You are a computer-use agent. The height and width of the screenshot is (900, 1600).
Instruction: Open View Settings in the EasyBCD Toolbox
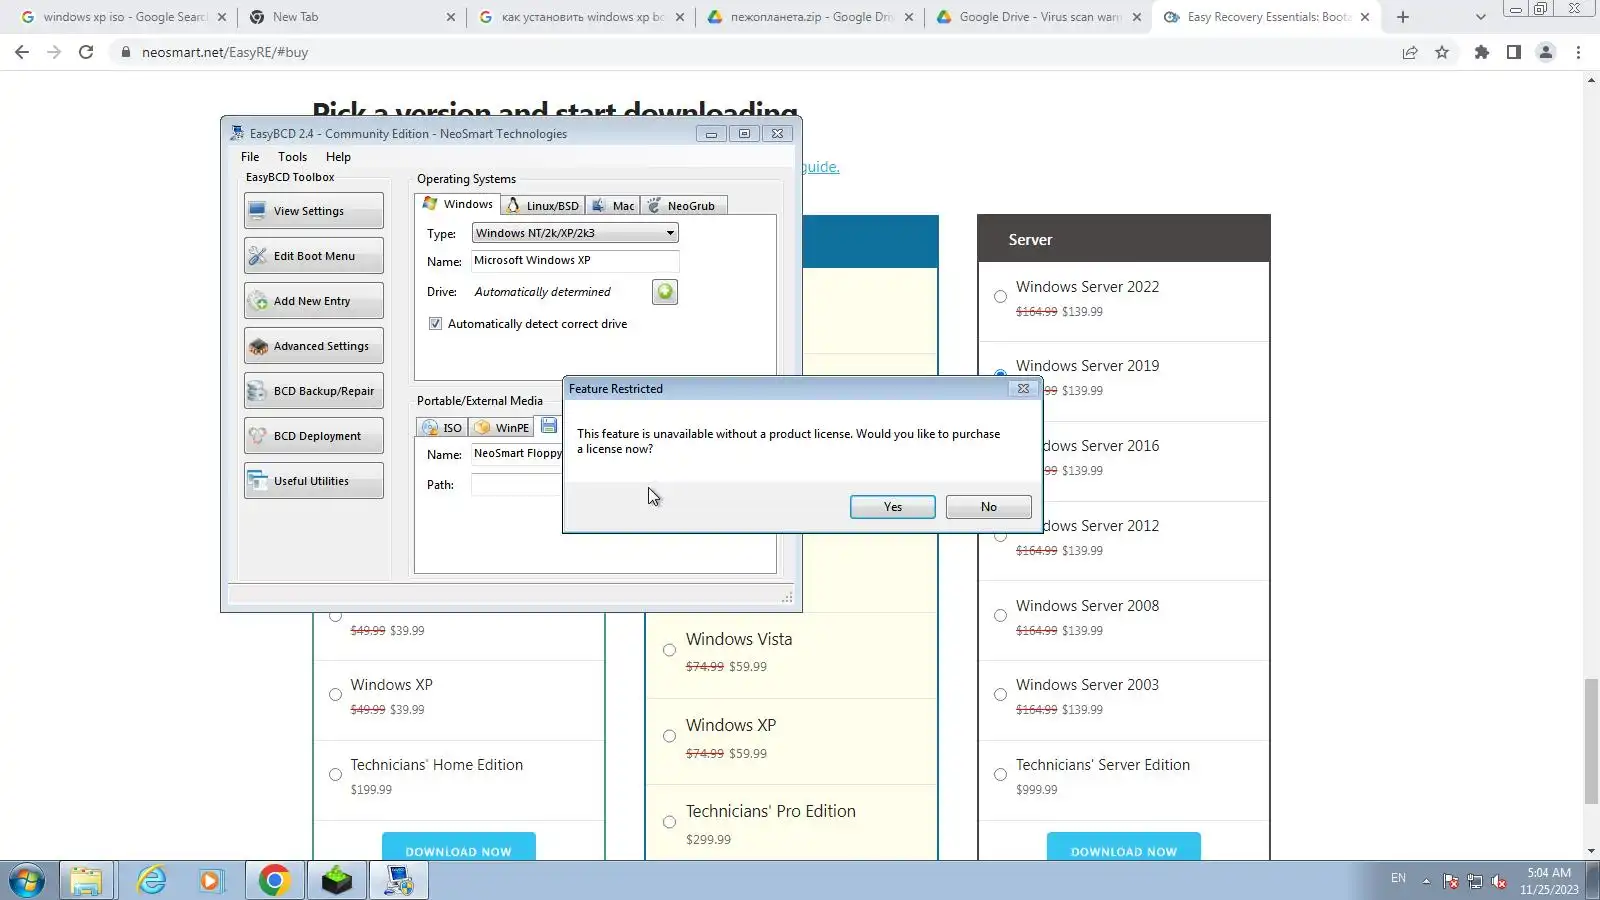(314, 211)
